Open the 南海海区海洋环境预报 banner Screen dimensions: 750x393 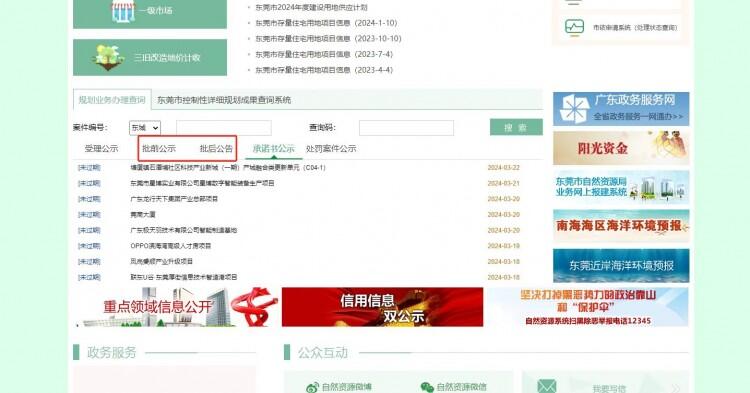tap(621, 226)
